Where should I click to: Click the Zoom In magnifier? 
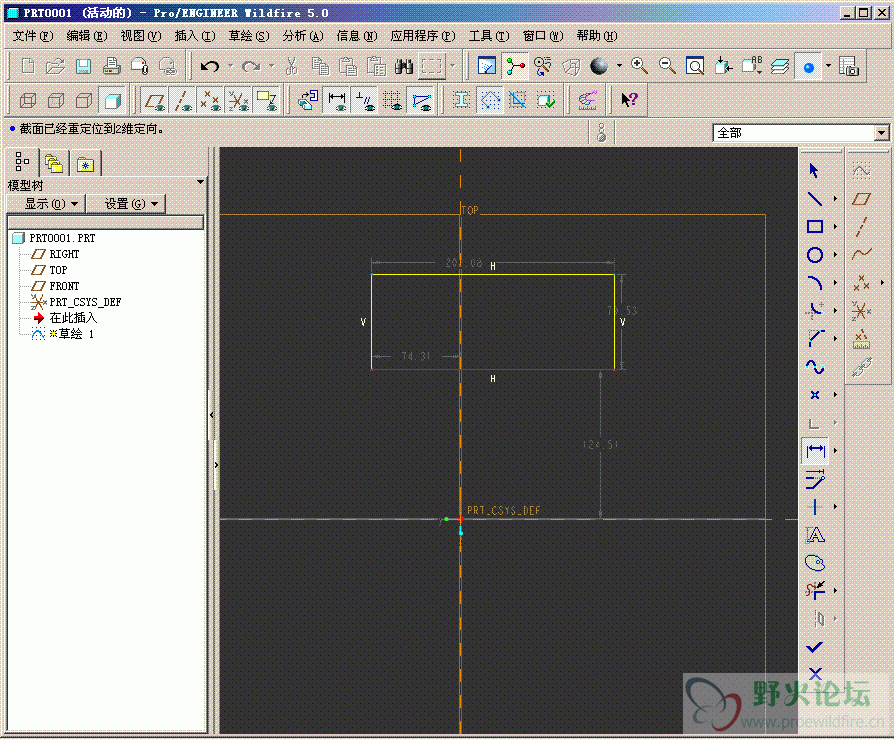(x=639, y=67)
